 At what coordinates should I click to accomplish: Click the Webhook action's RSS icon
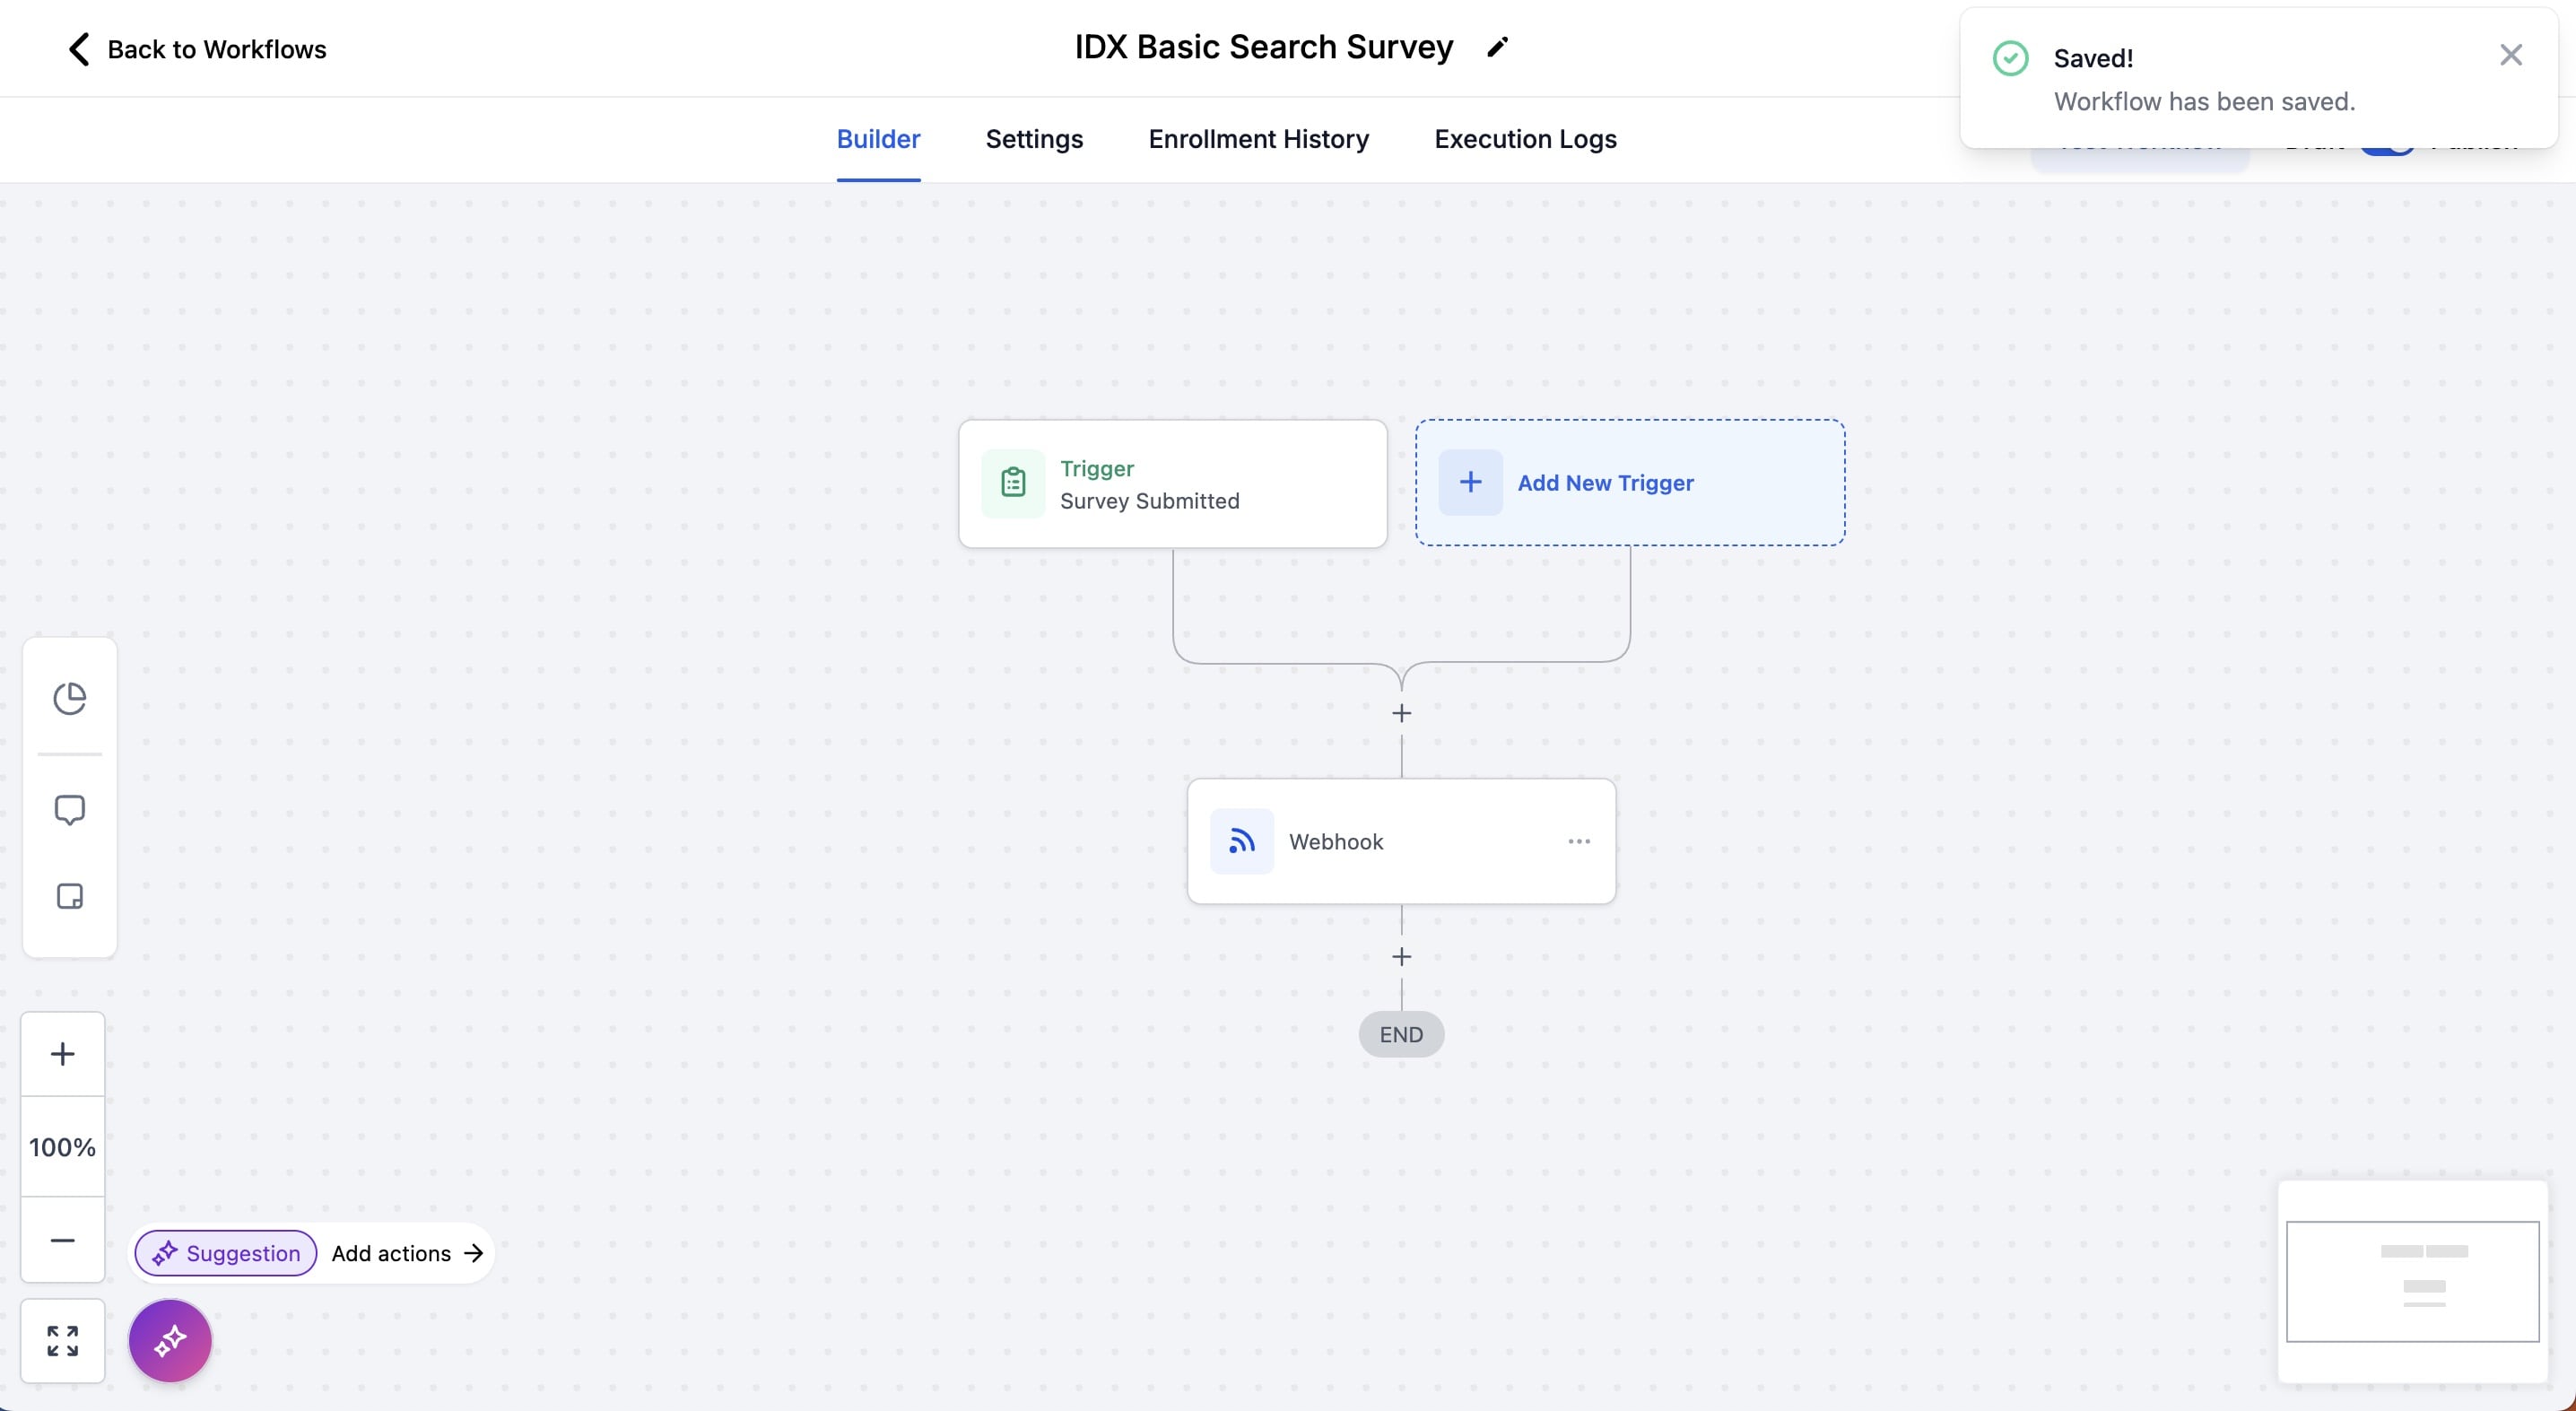click(x=1241, y=841)
